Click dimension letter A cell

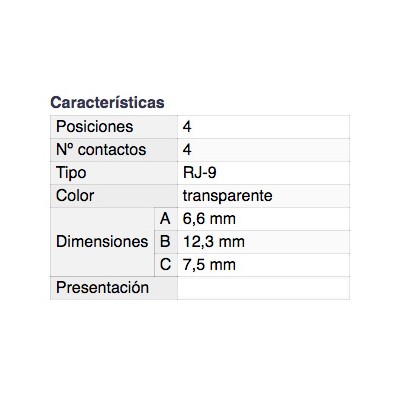pyautogui.click(x=166, y=219)
